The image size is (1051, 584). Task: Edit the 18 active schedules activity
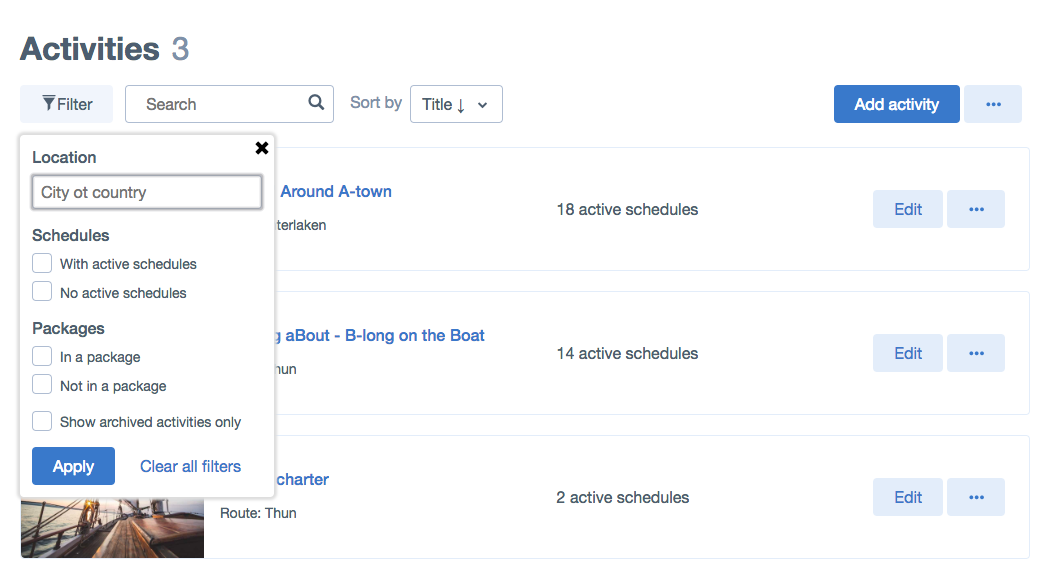(907, 209)
